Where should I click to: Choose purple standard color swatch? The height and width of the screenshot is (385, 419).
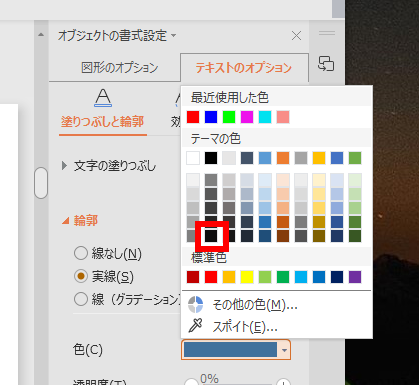tap(355, 277)
